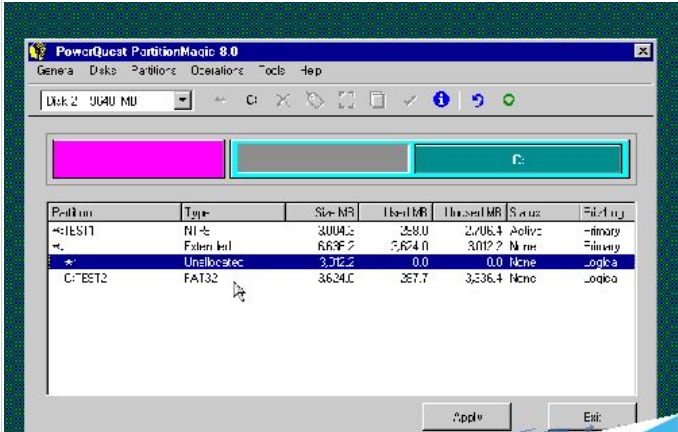Select the magenta partition block in disk map

click(138, 159)
